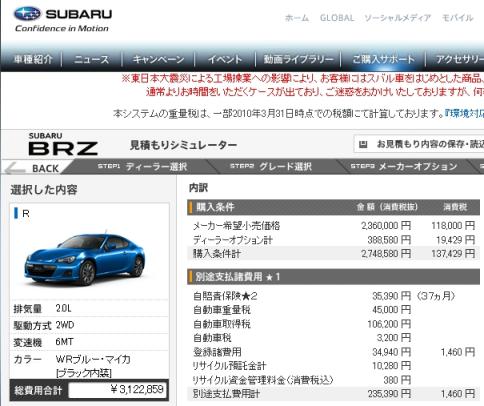Click the SUBARU BRZ title logo
The image size is (484, 406).
(x=63, y=144)
